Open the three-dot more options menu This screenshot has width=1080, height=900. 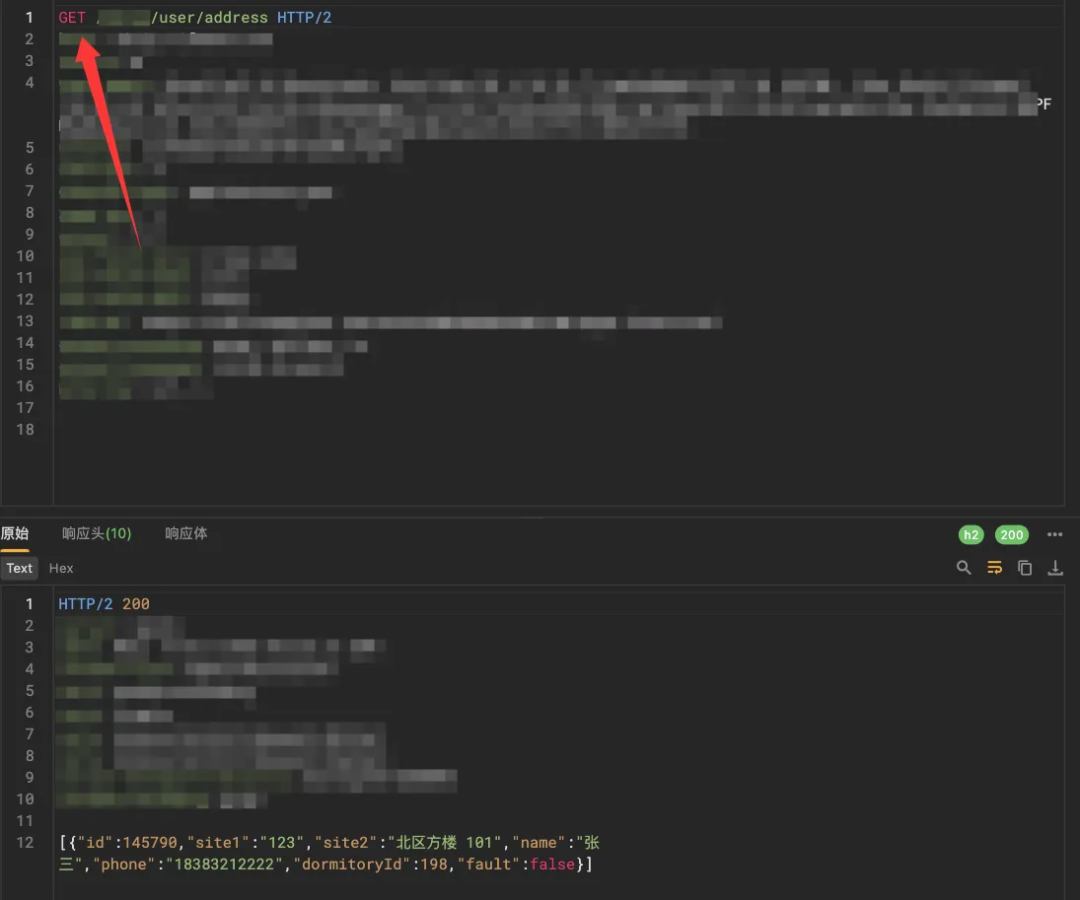[x=1055, y=534]
